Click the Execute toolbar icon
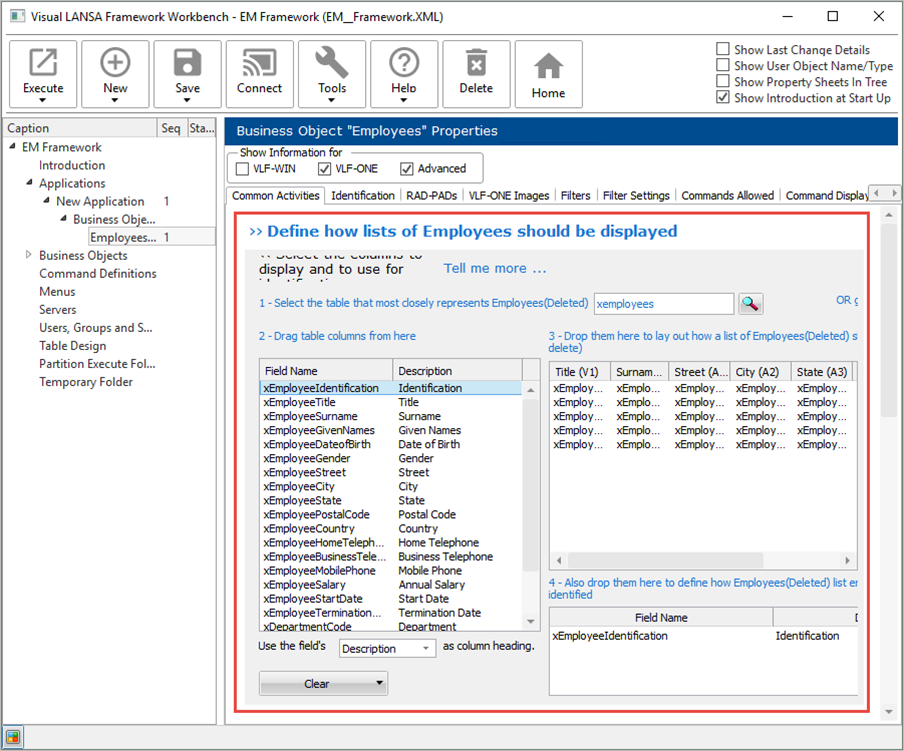The width and height of the screenshot is (904, 751). click(43, 64)
